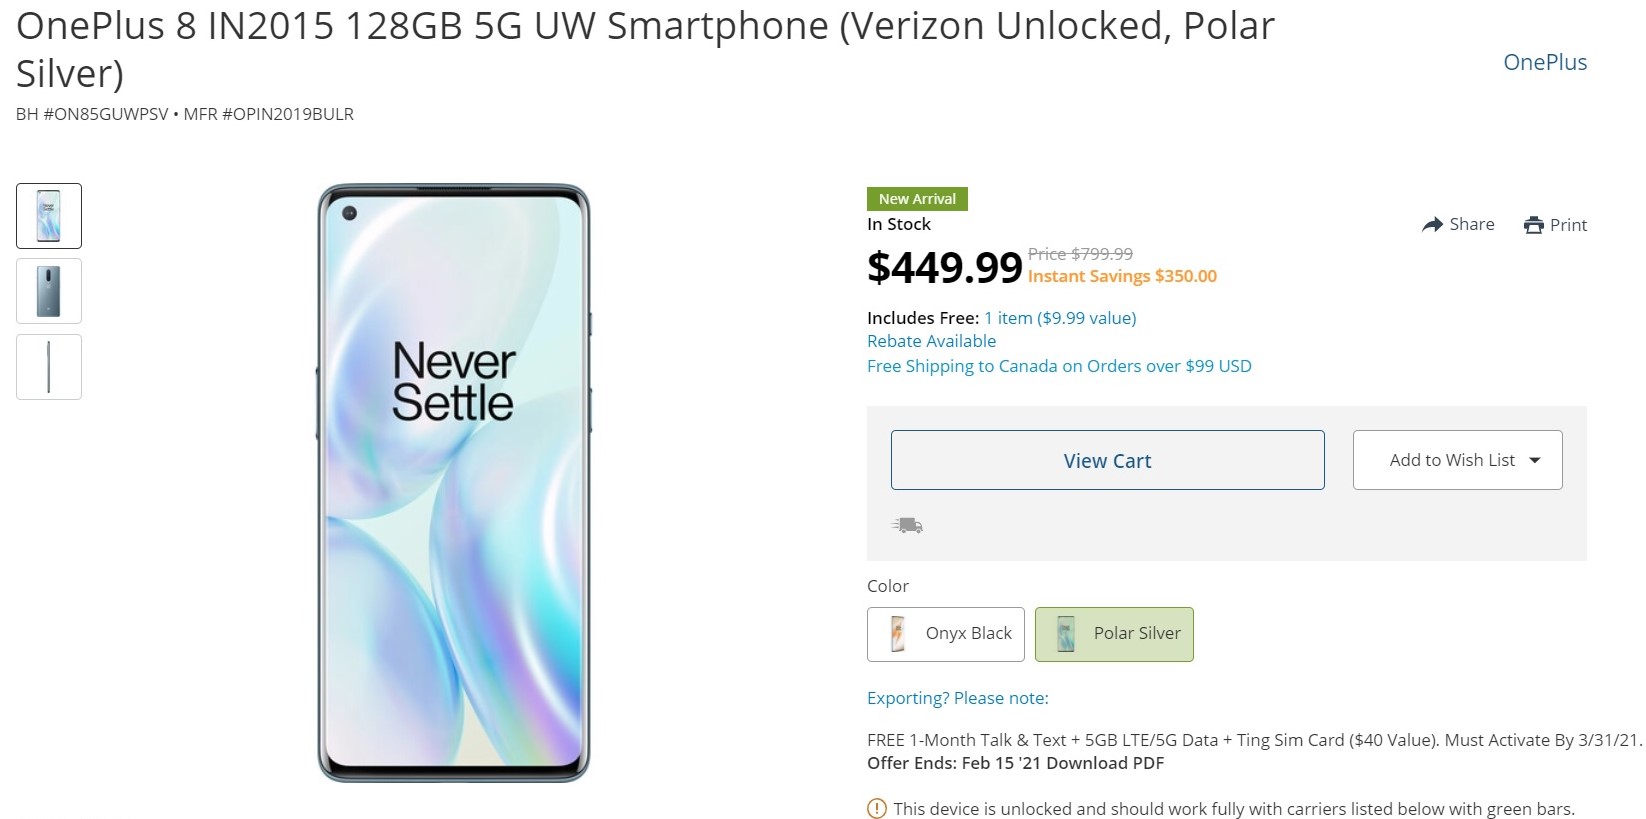Open Free Shipping to Canada details
This screenshot has width=1646, height=819.
pos(1059,366)
